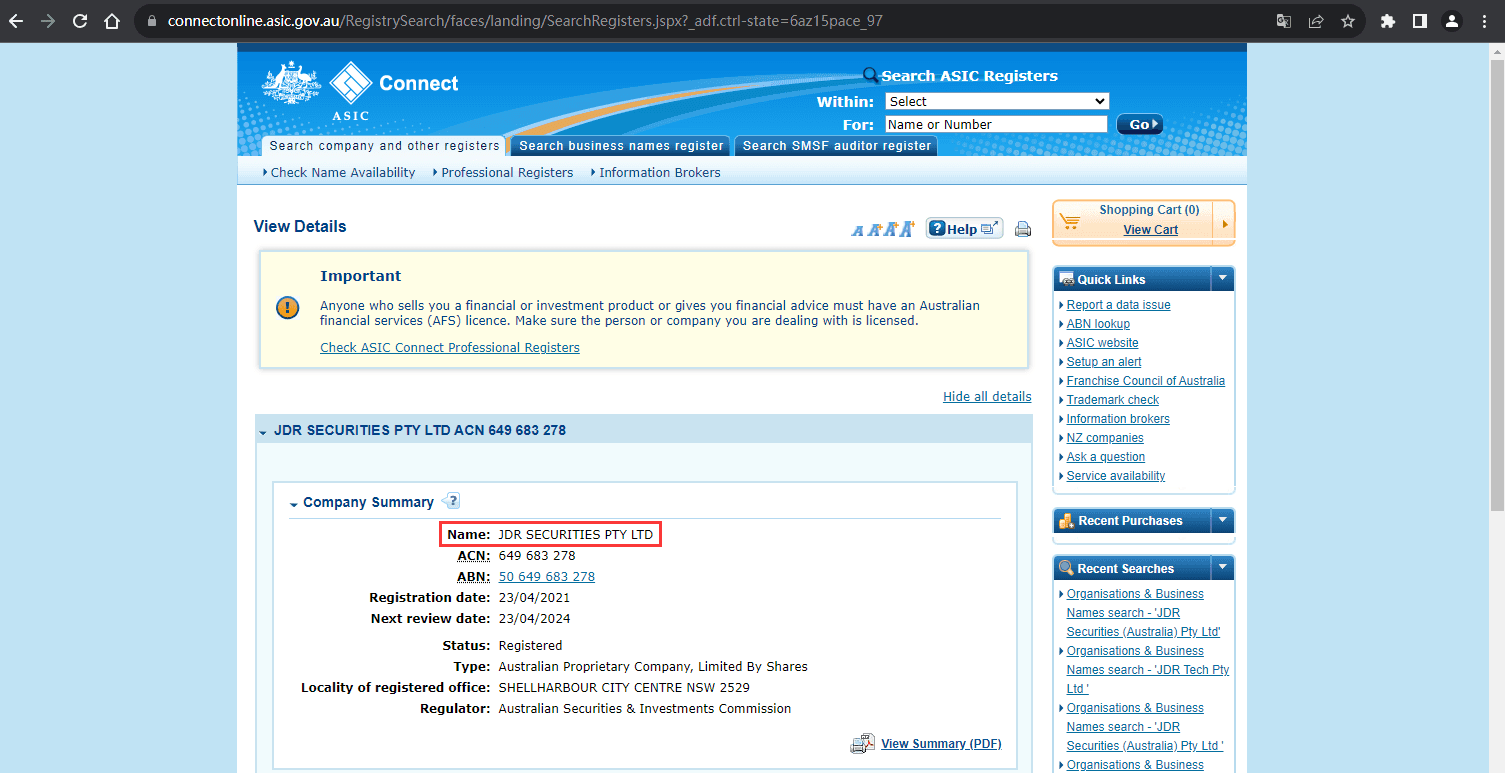Image resolution: width=1505 pixels, height=773 pixels.
Task: Switch to Search SMSF auditor register tab
Action: click(836, 146)
